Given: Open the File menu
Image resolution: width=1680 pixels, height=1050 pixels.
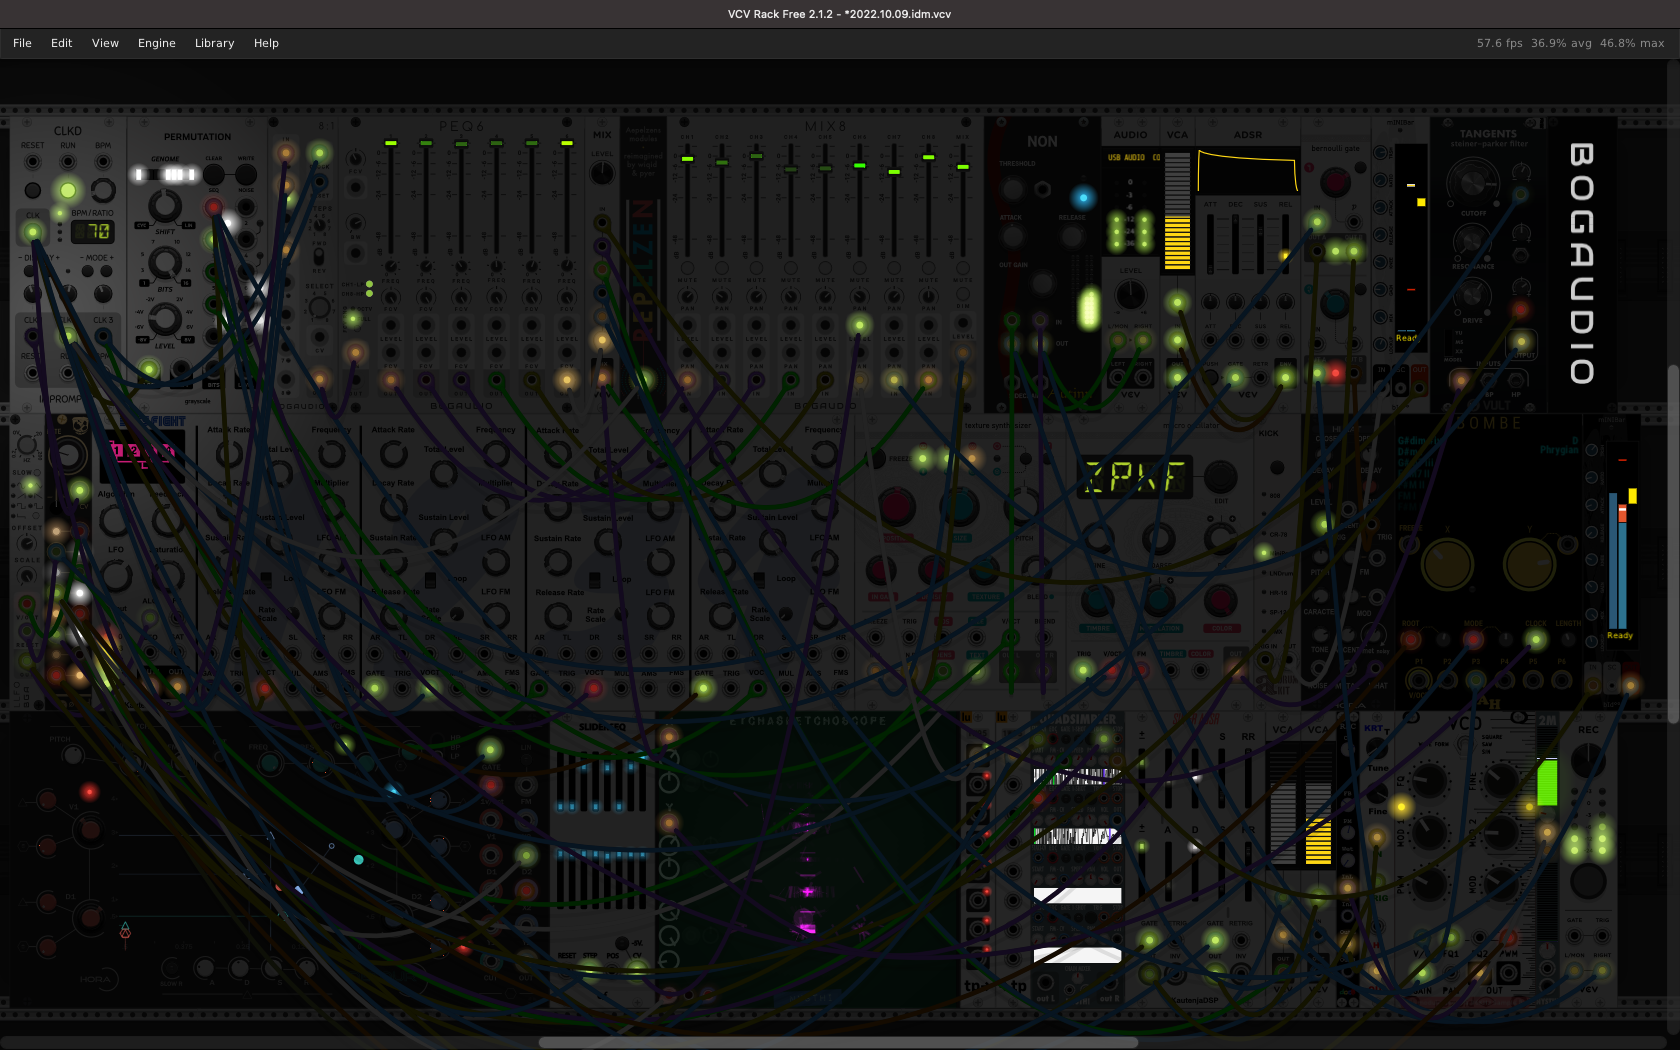Looking at the screenshot, I should click(22, 43).
